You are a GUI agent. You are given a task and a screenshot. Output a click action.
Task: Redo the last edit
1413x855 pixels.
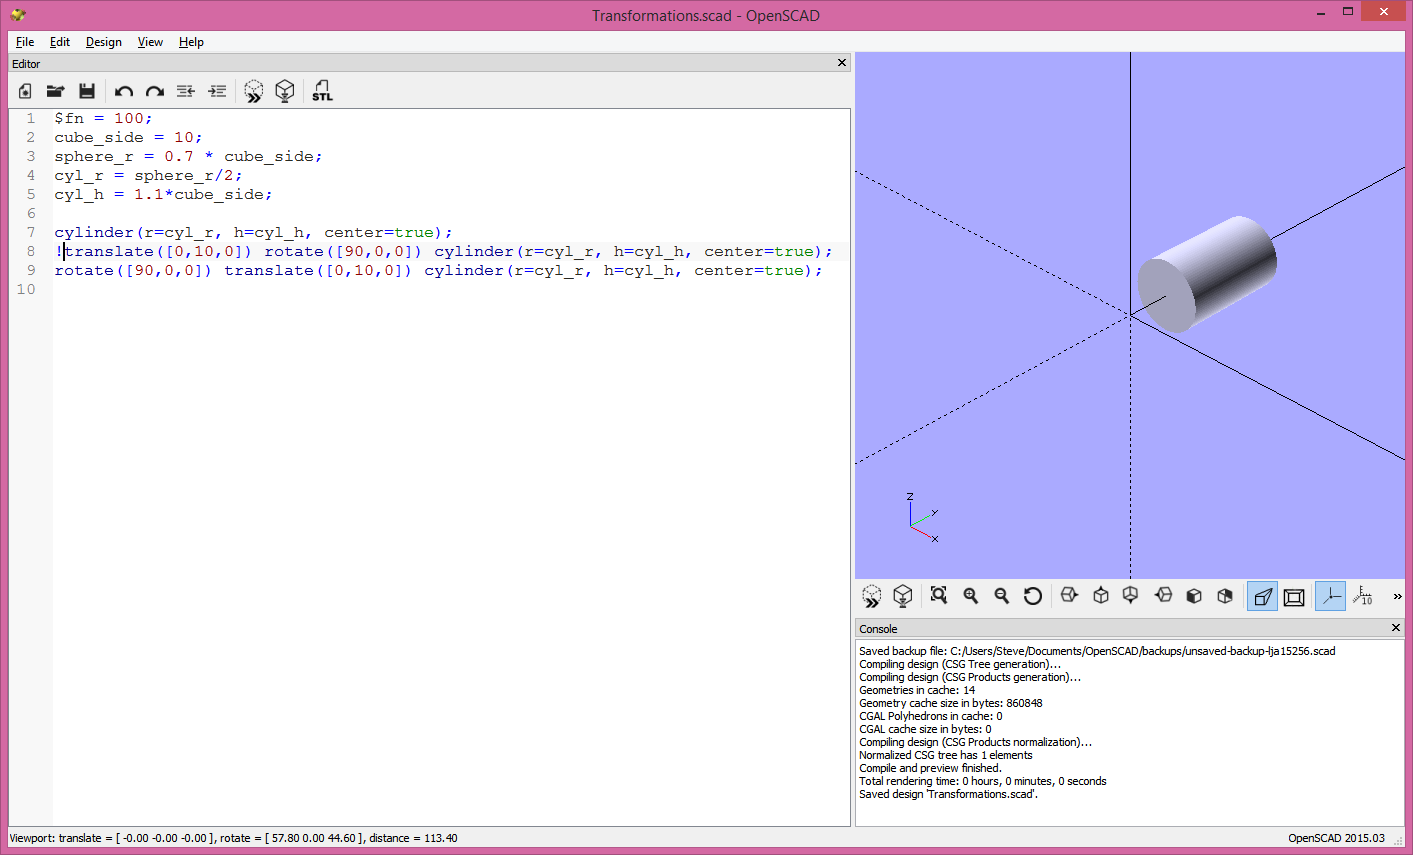point(154,91)
